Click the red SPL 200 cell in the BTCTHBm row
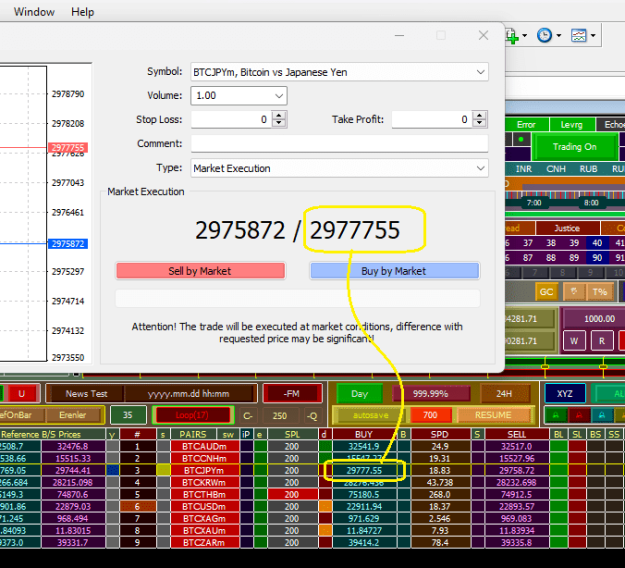625x568 pixels. 292,495
